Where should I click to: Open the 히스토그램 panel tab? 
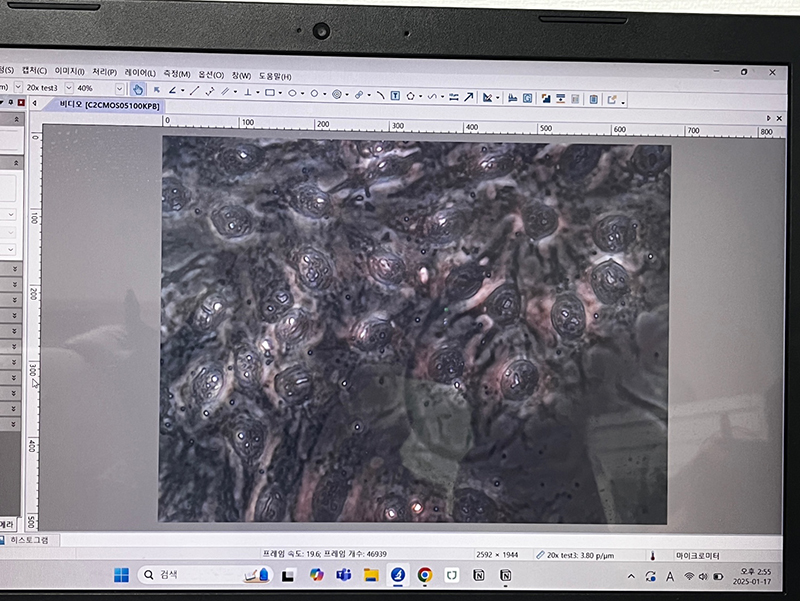click(28, 540)
